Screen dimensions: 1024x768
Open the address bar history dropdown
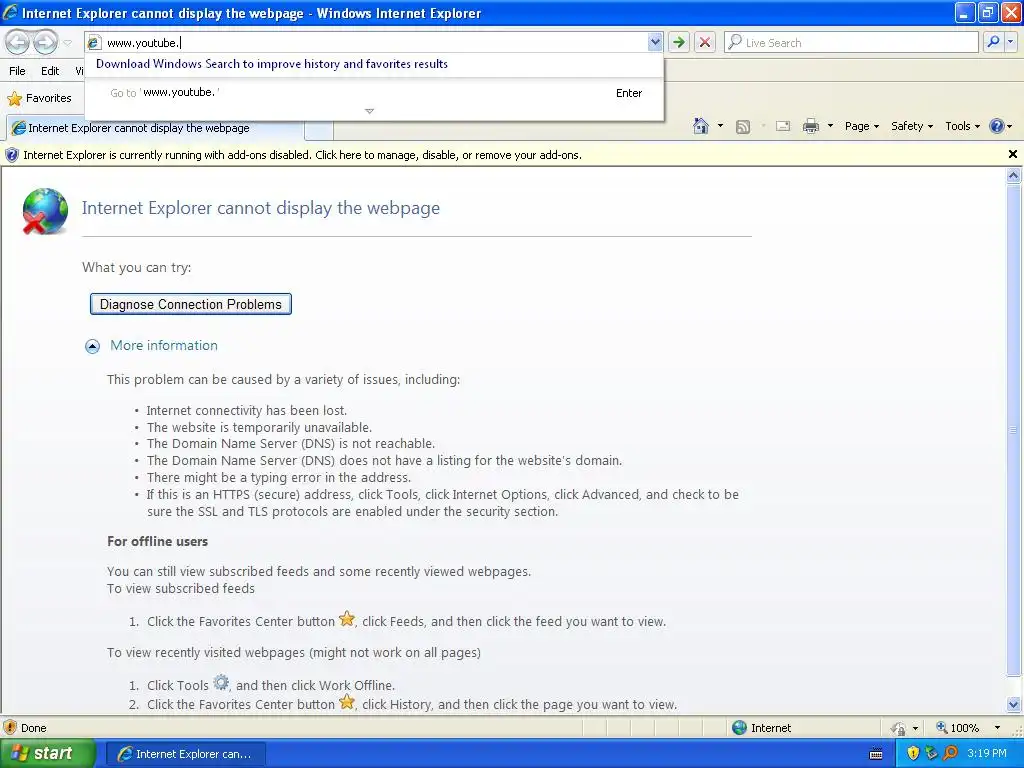[x=655, y=43]
